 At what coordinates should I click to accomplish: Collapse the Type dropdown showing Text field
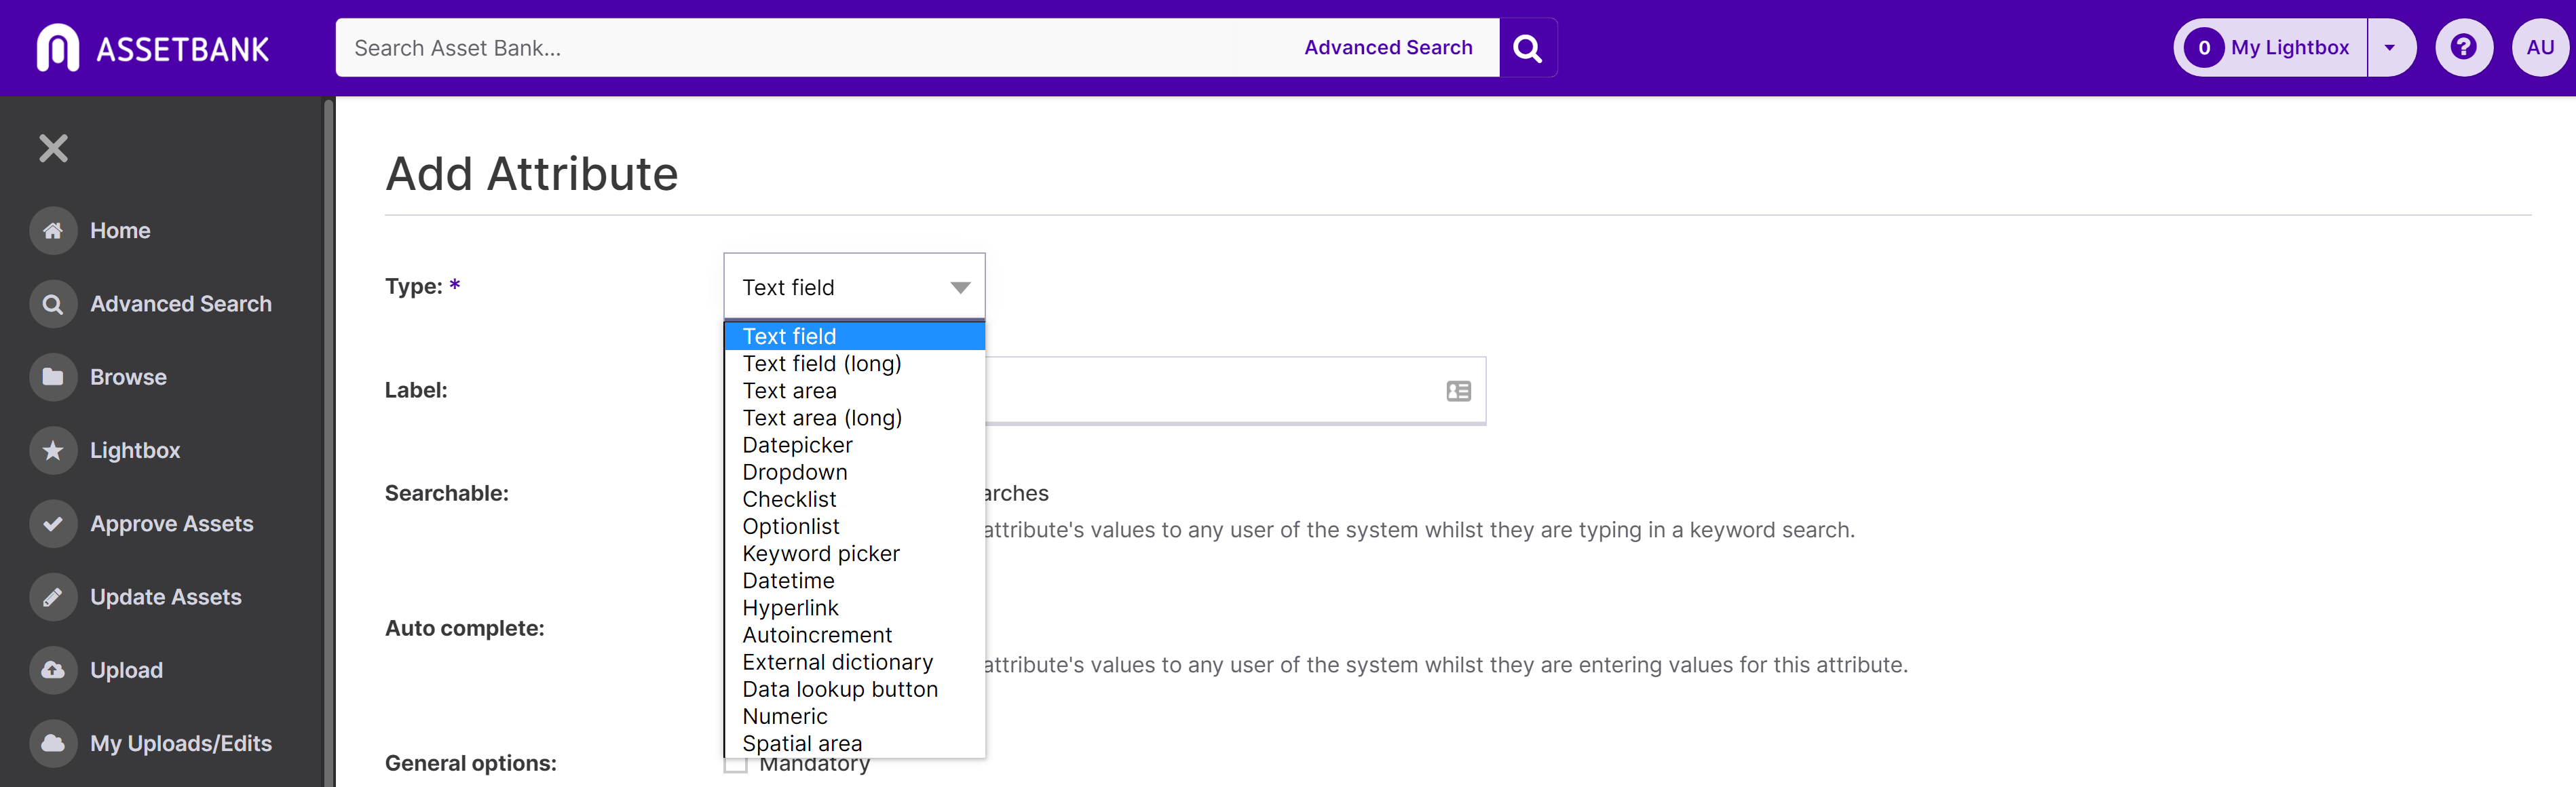[x=854, y=288]
